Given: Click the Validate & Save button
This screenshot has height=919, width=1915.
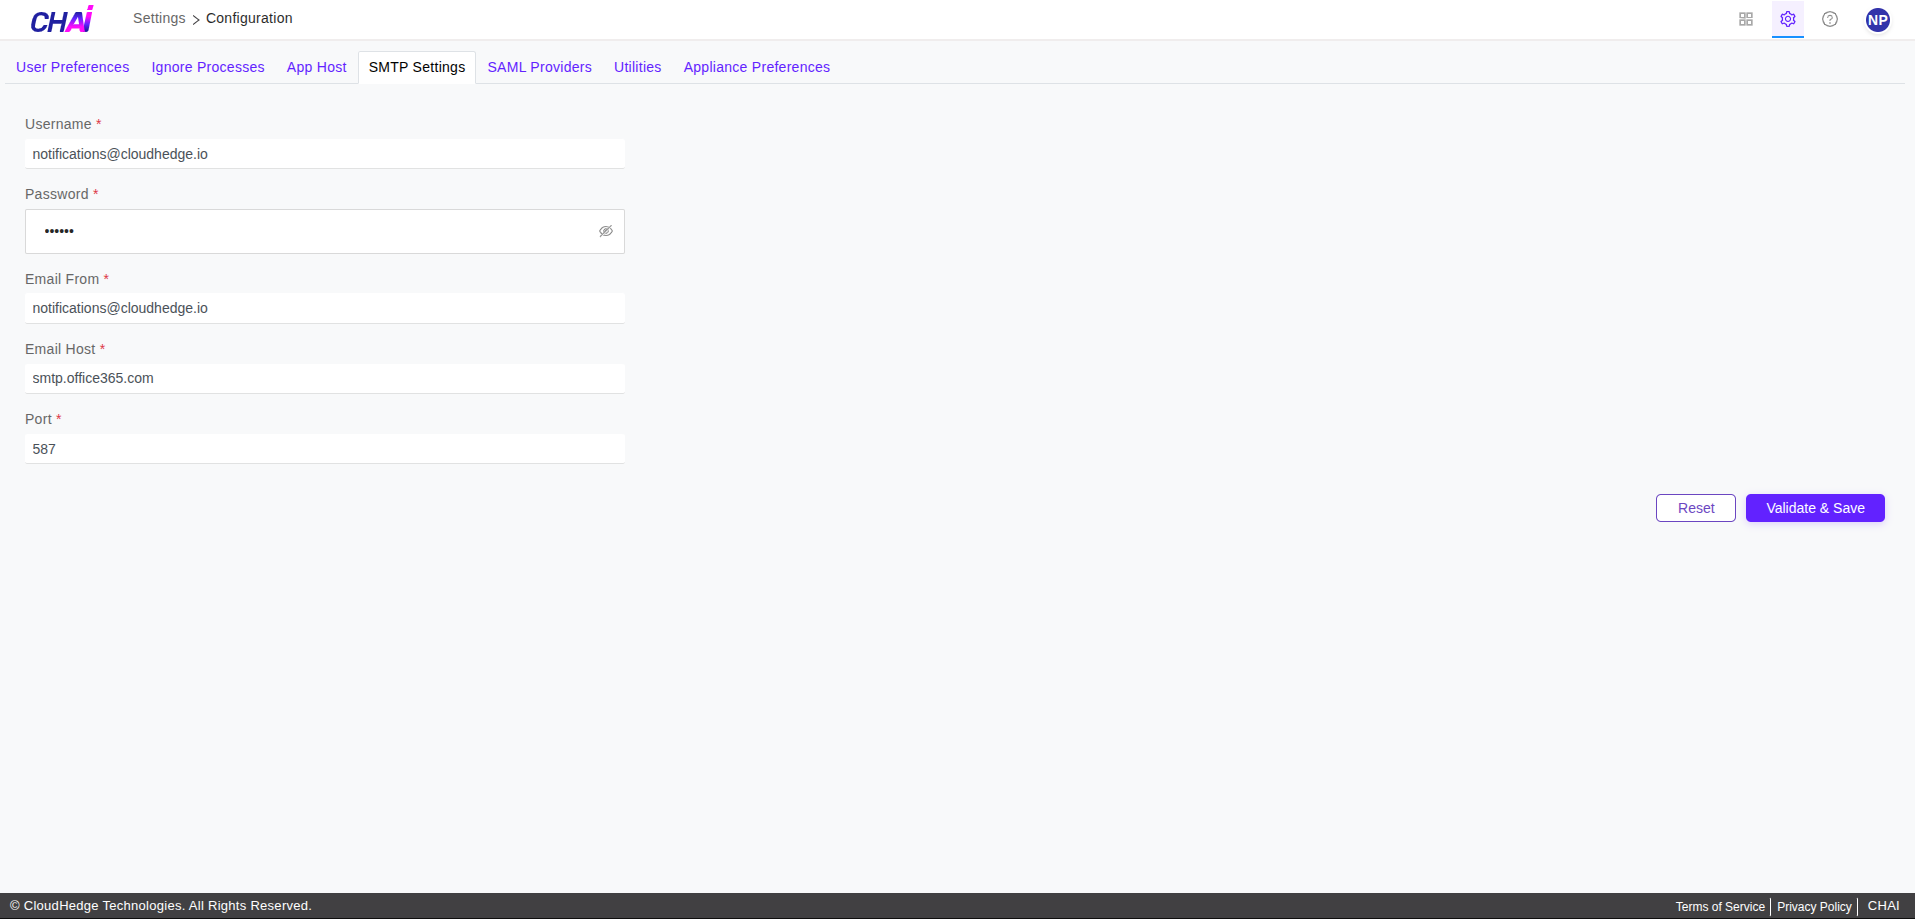Looking at the screenshot, I should click(1813, 508).
